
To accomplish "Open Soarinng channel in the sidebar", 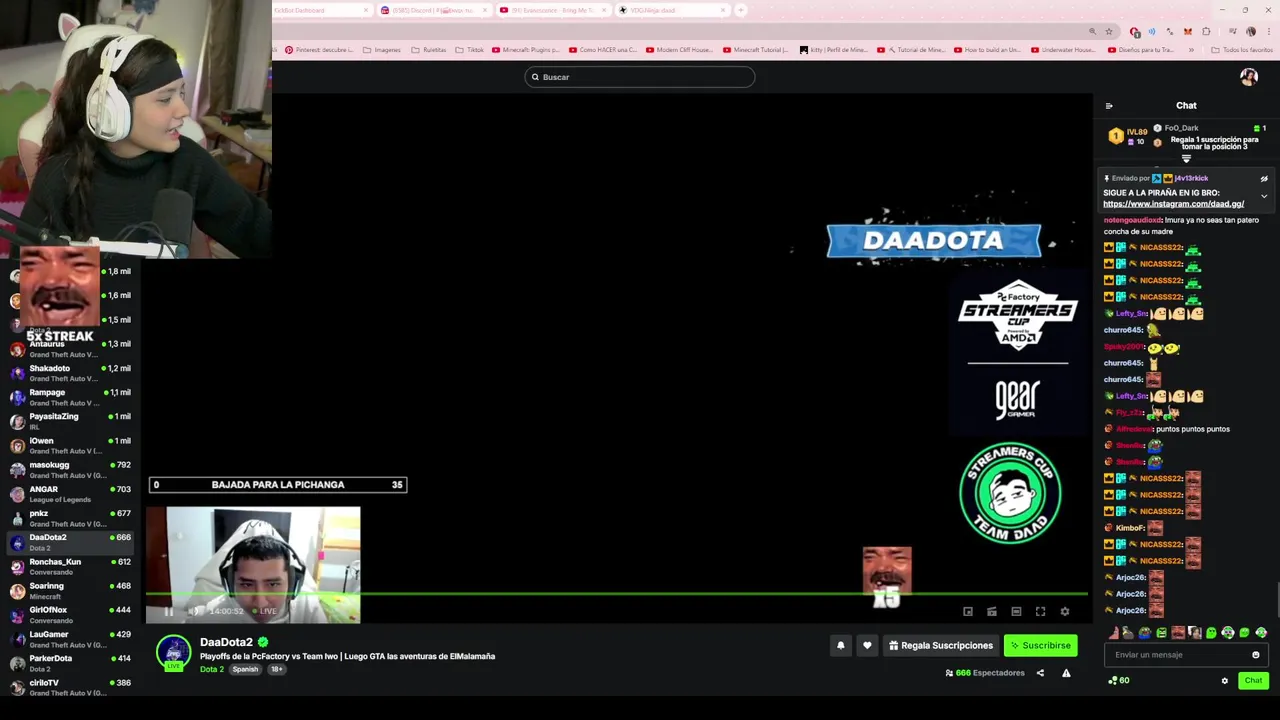I will click(x=70, y=590).
